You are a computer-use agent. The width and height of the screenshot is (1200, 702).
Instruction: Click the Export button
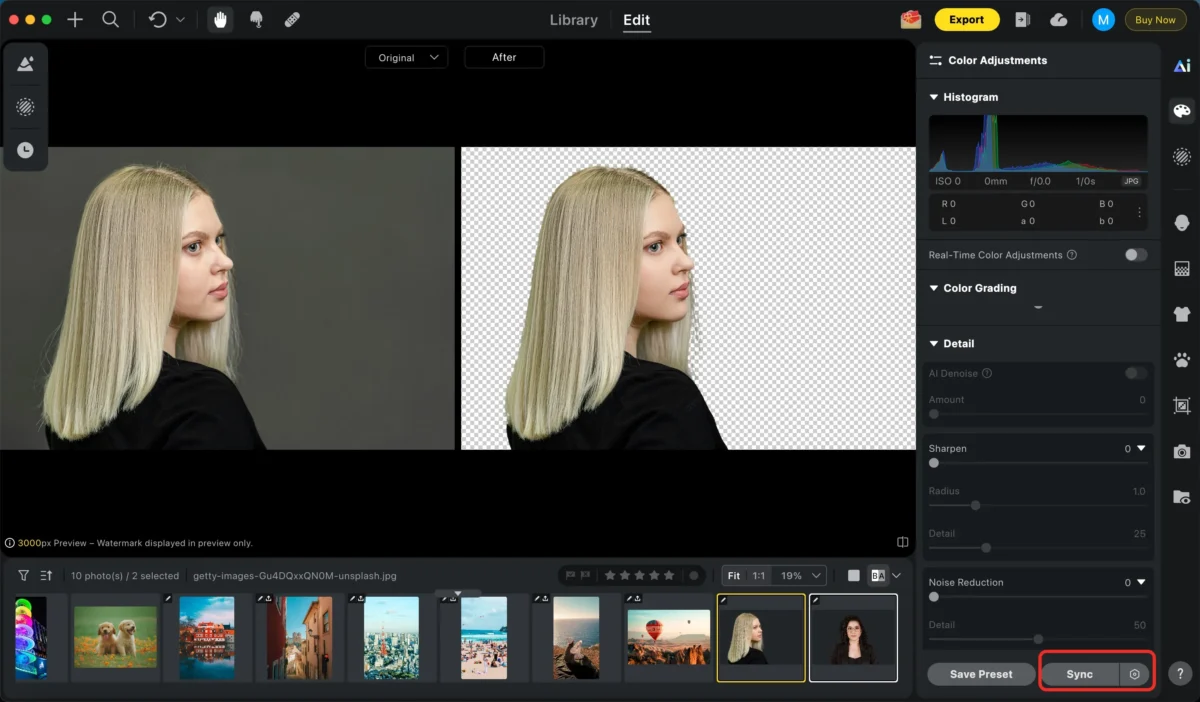[x=966, y=19]
